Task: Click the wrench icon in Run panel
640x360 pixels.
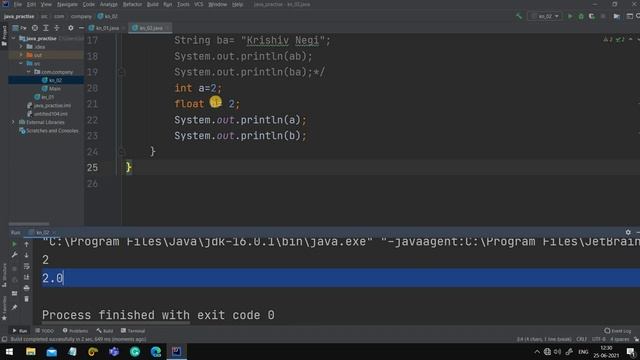Action: tap(14, 255)
